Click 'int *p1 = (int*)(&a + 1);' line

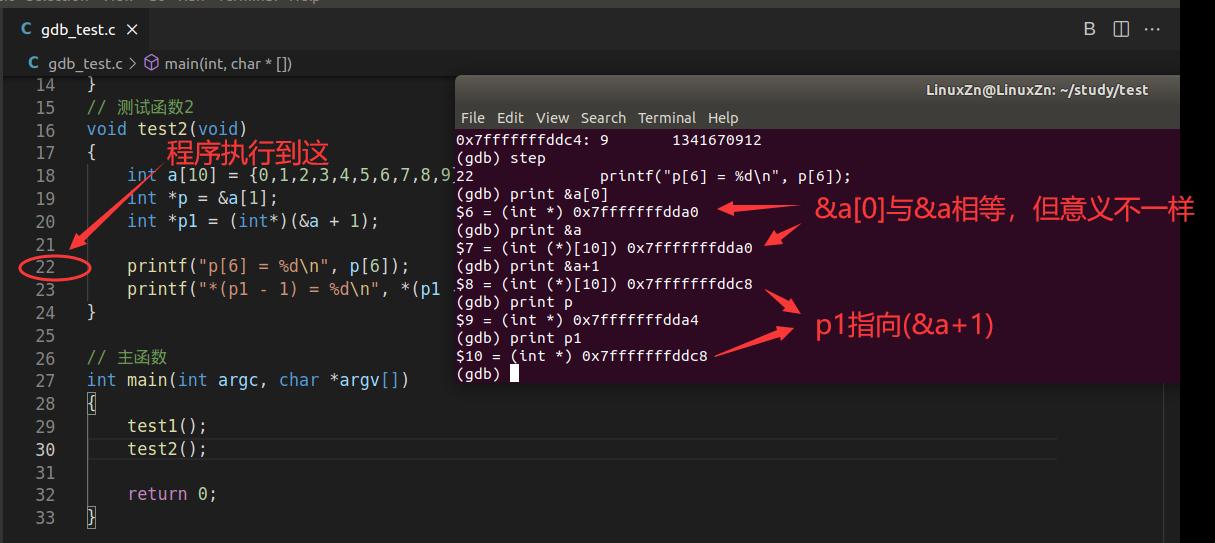[253, 221]
